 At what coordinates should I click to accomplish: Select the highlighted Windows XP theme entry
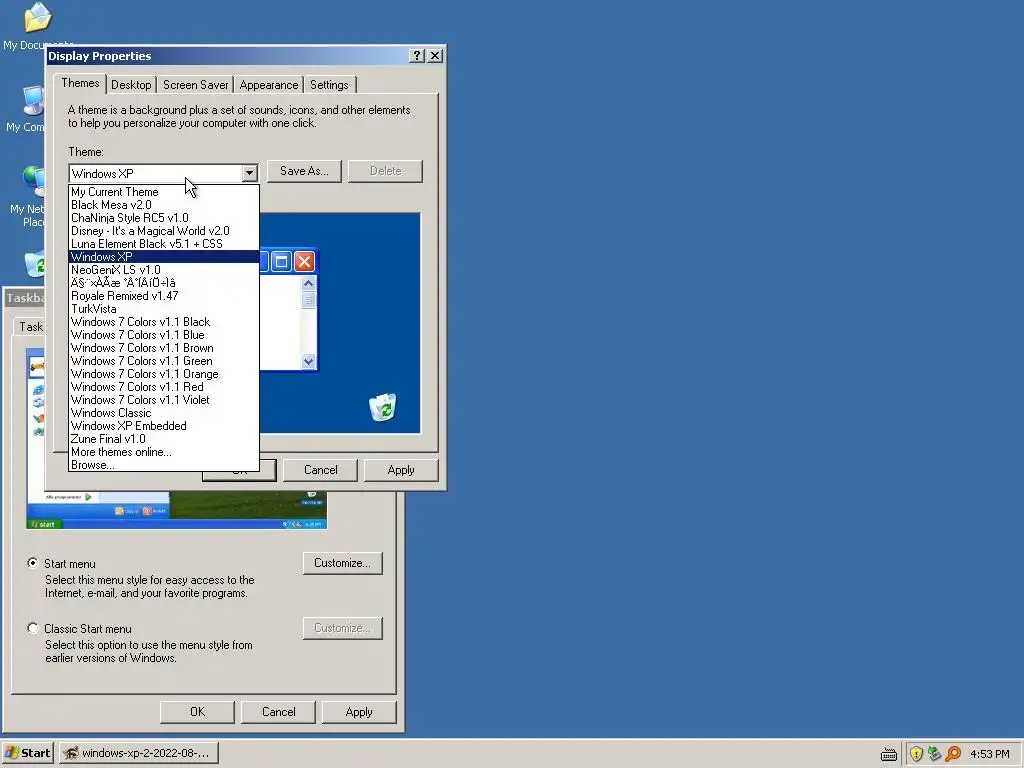164,257
